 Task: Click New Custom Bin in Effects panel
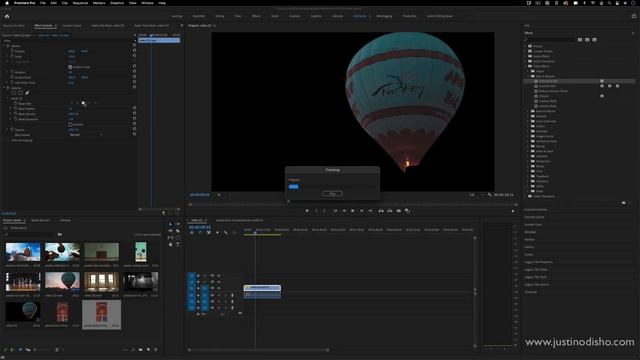pos(624,202)
